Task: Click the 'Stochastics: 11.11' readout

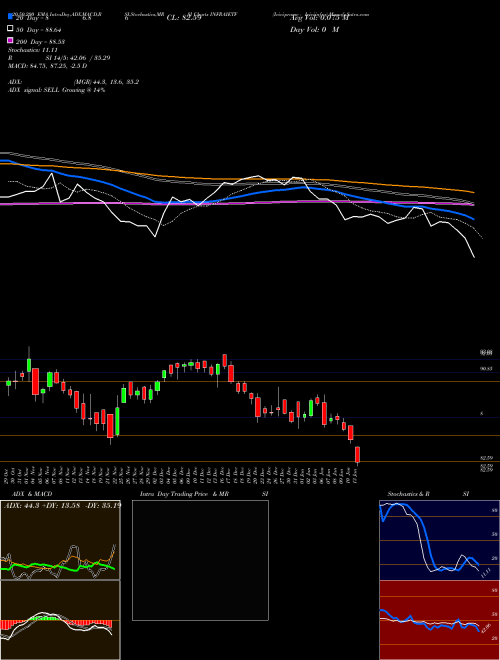Action: coord(33,50)
